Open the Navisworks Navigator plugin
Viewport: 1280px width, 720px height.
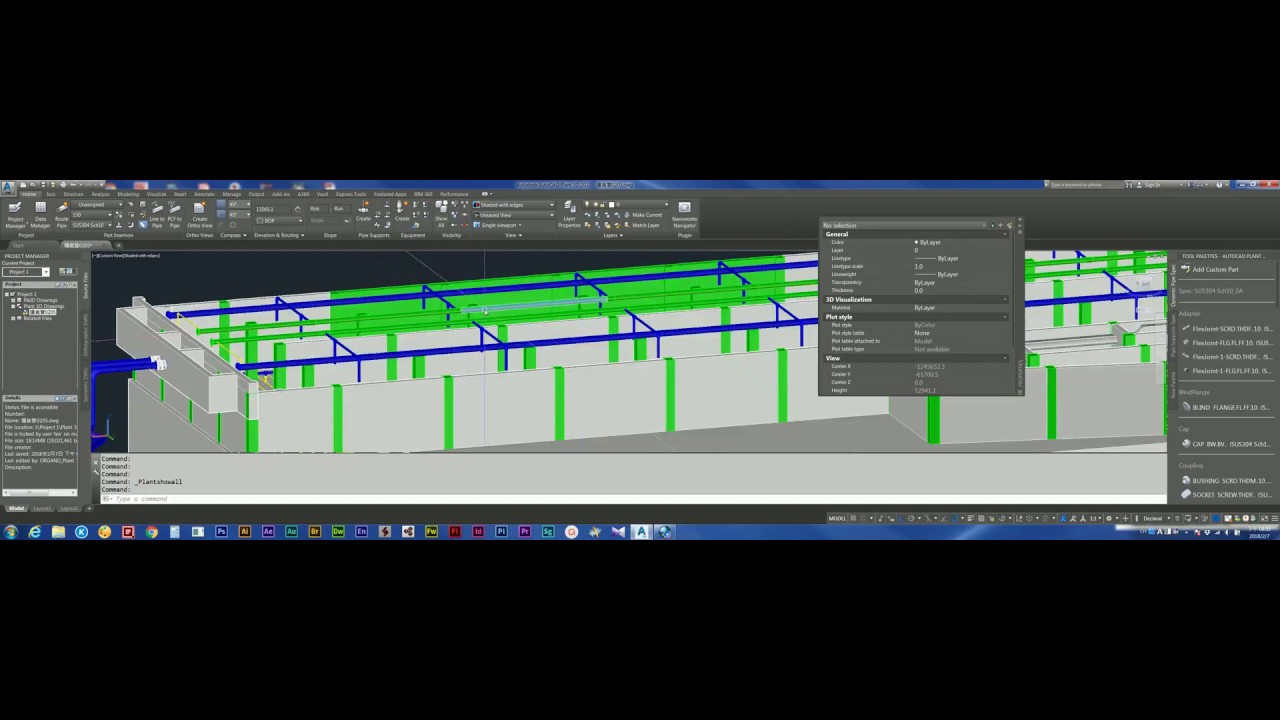point(684,214)
